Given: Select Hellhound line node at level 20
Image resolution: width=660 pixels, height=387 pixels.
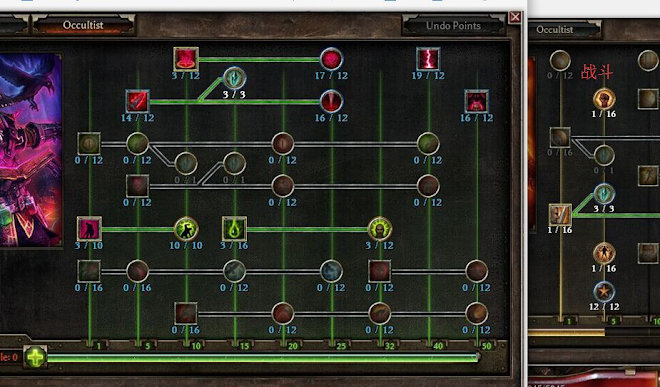Looking at the screenshot, I should tap(283, 314).
